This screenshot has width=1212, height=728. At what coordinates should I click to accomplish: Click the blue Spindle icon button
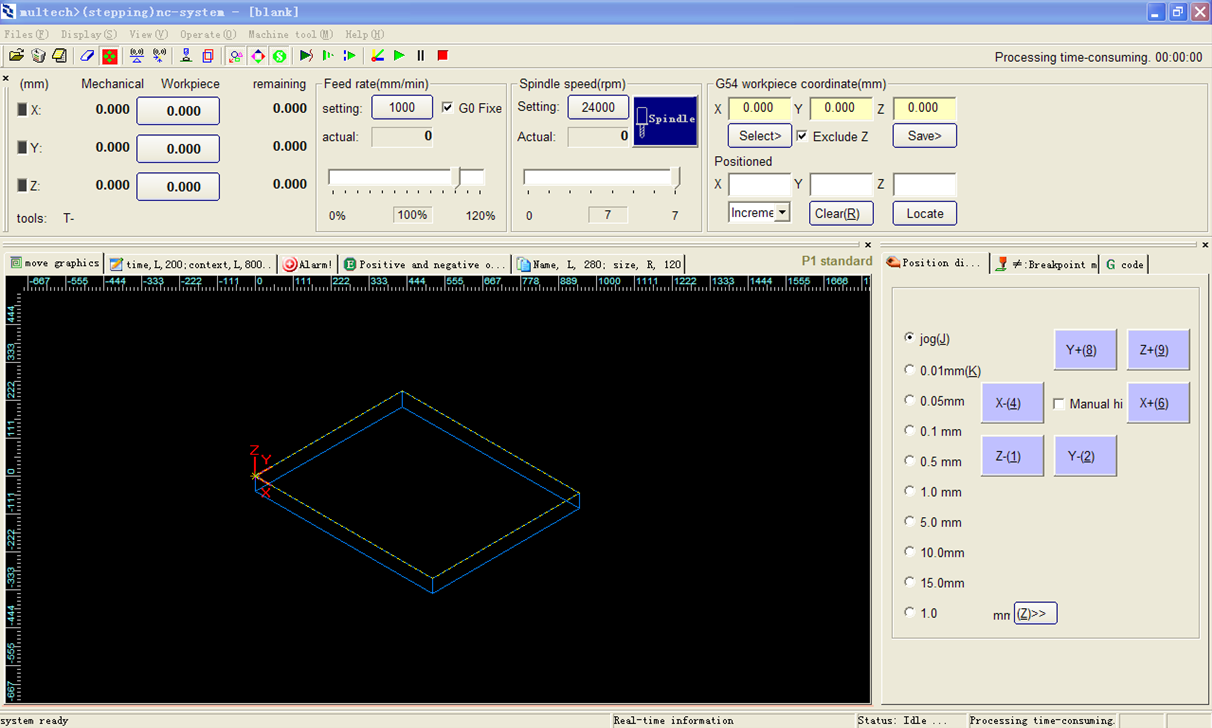665,120
